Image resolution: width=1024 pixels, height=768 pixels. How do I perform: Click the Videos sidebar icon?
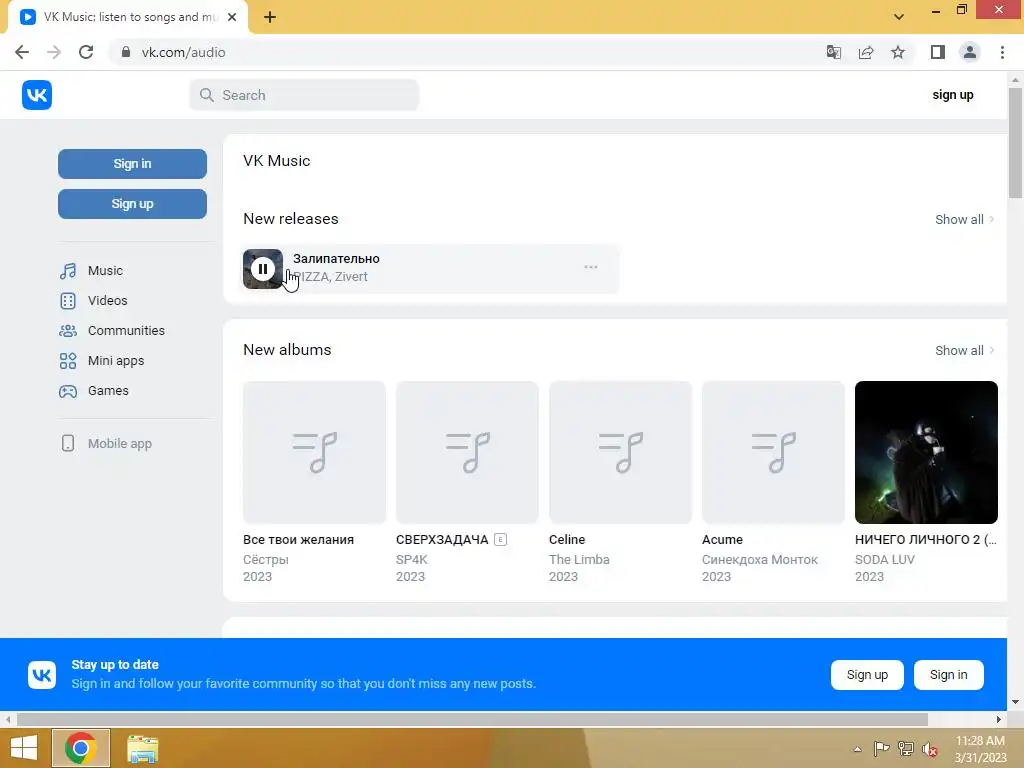point(68,300)
